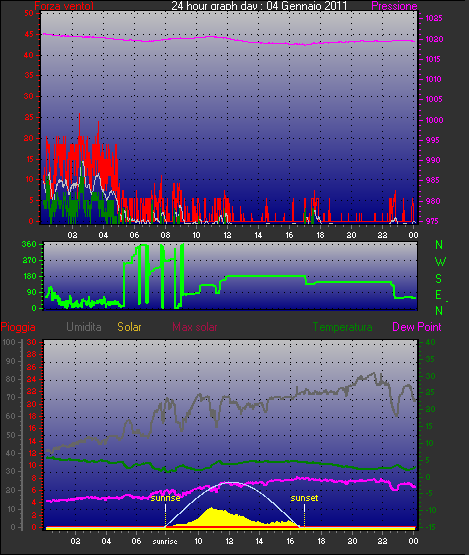Click the Max solar legend label

pos(195,327)
